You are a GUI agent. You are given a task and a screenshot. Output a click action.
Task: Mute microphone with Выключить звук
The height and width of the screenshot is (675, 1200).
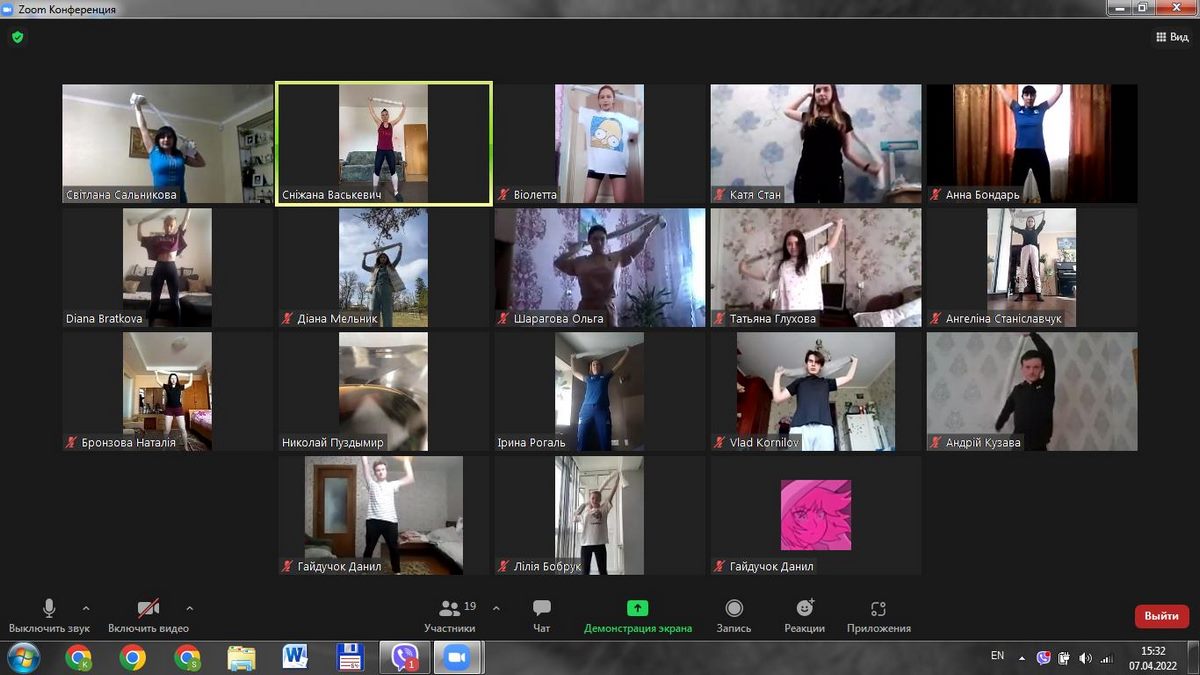[x=49, y=615]
